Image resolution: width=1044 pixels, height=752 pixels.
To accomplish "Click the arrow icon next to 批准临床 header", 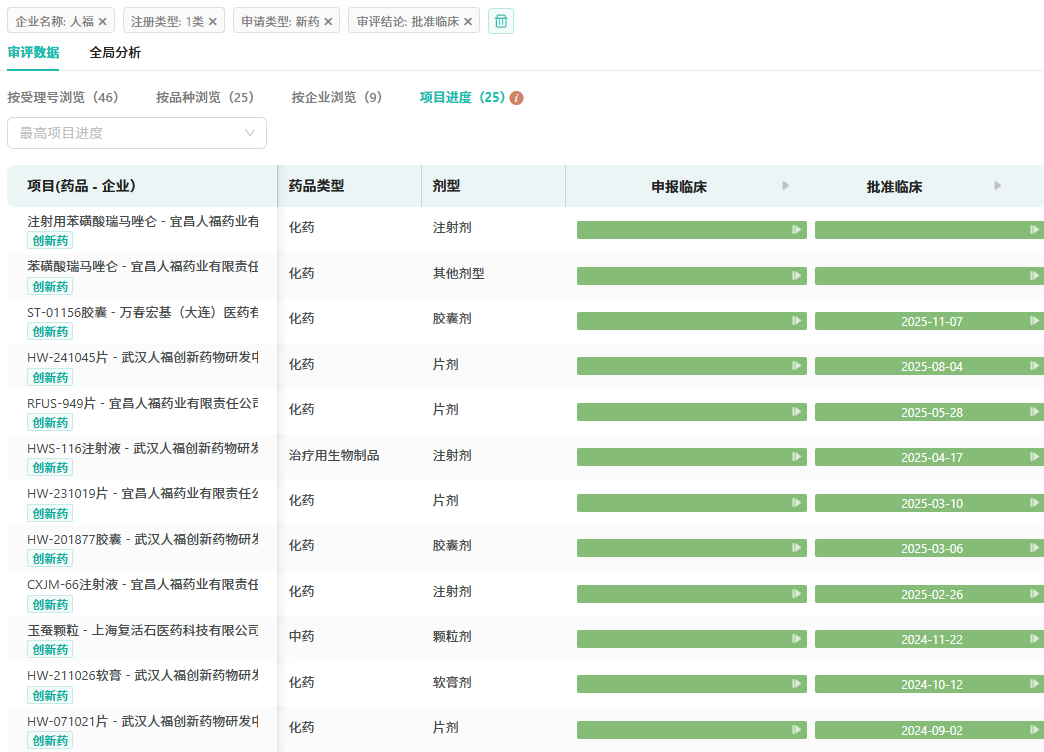I will [997, 186].
